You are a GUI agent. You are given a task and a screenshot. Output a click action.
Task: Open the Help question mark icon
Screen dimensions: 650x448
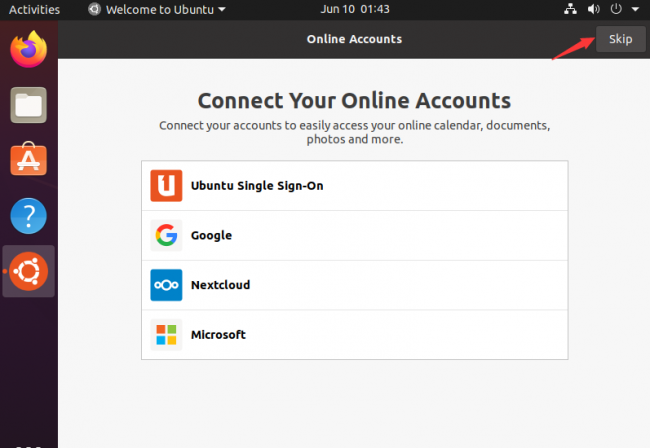point(29,216)
